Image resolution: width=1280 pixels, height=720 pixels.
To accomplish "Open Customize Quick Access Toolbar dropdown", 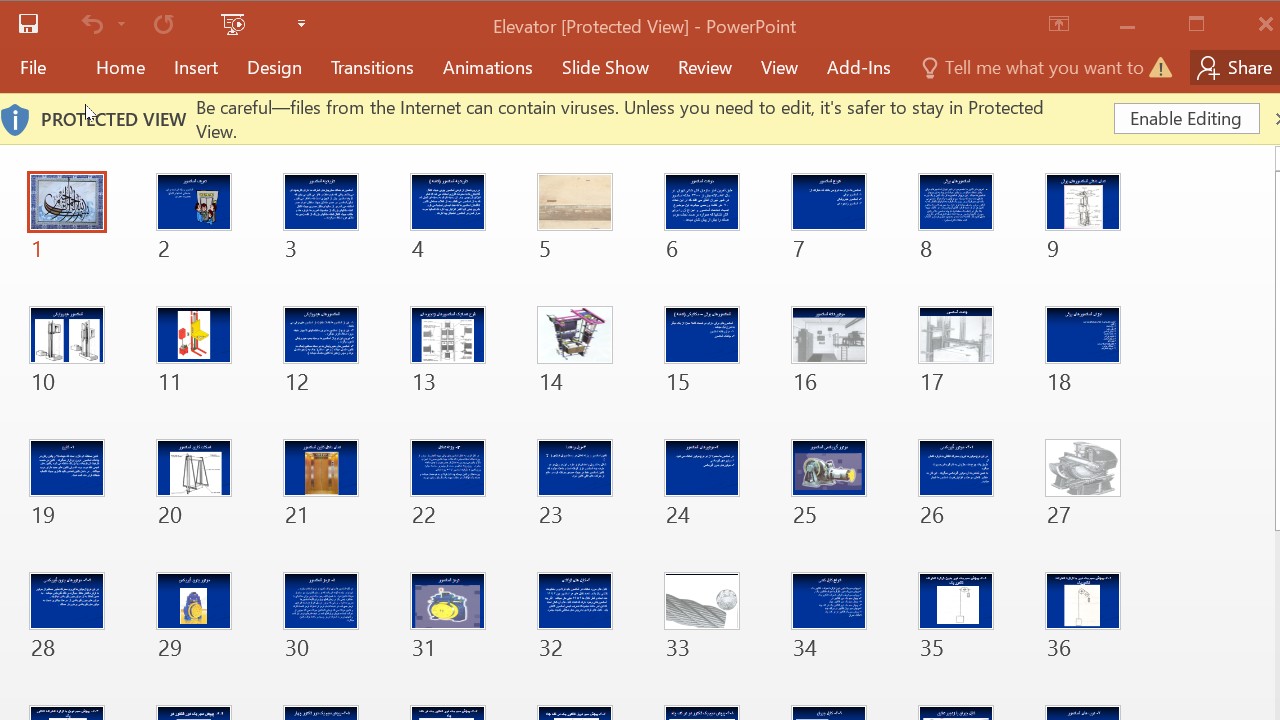I will [301, 24].
